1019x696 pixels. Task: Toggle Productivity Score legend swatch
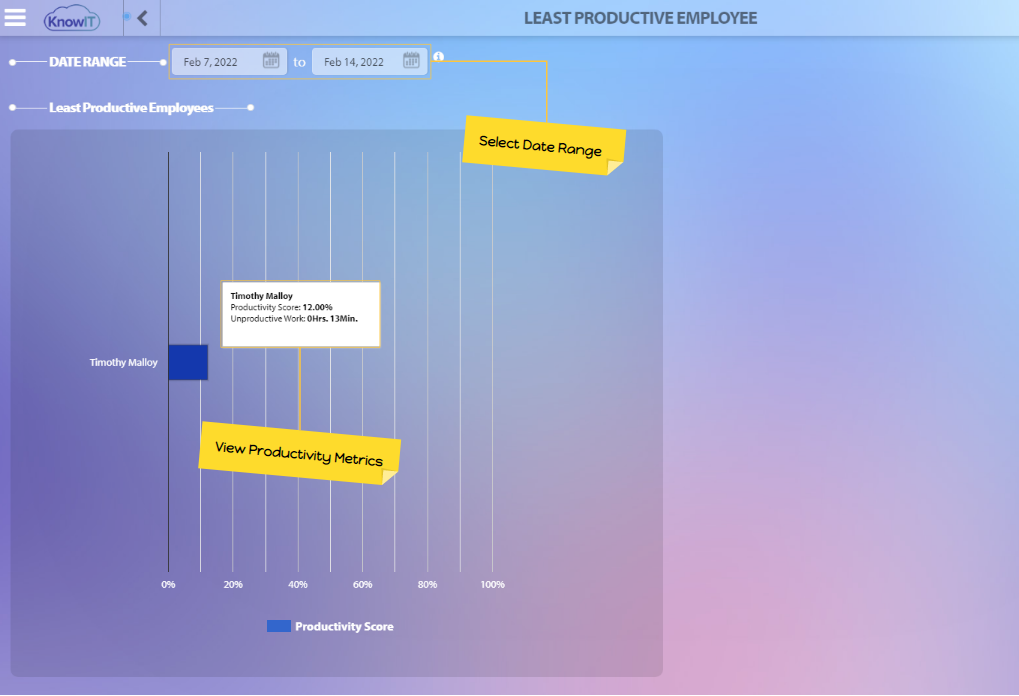[279, 626]
